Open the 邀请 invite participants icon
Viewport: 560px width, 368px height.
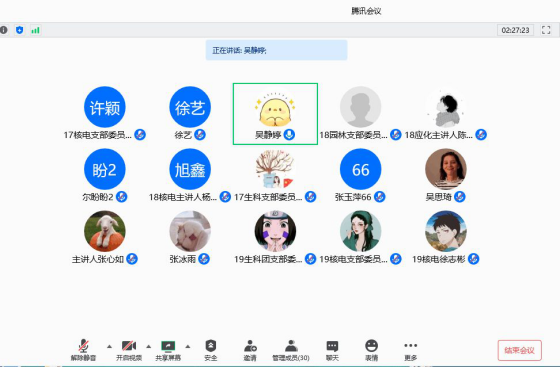(x=250, y=346)
